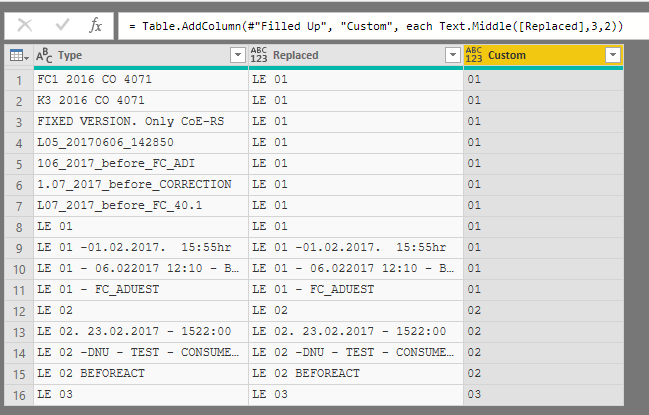Select Type cell 'LE 01 -01.02.2017. 15:55hr'
Viewport: 649px width, 415px height.
pyautogui.click(x=141, y=248)
